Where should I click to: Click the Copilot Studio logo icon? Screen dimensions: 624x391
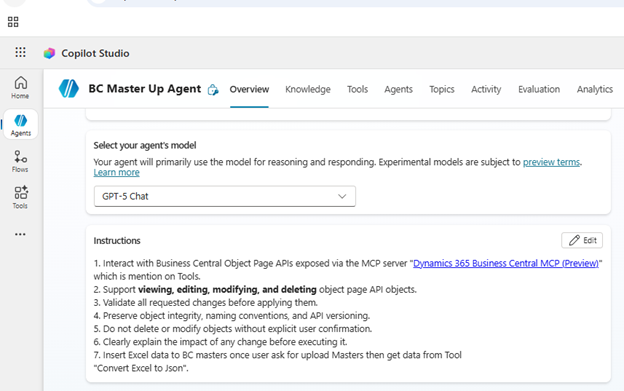pyautogui.click(x=49, y=53)
